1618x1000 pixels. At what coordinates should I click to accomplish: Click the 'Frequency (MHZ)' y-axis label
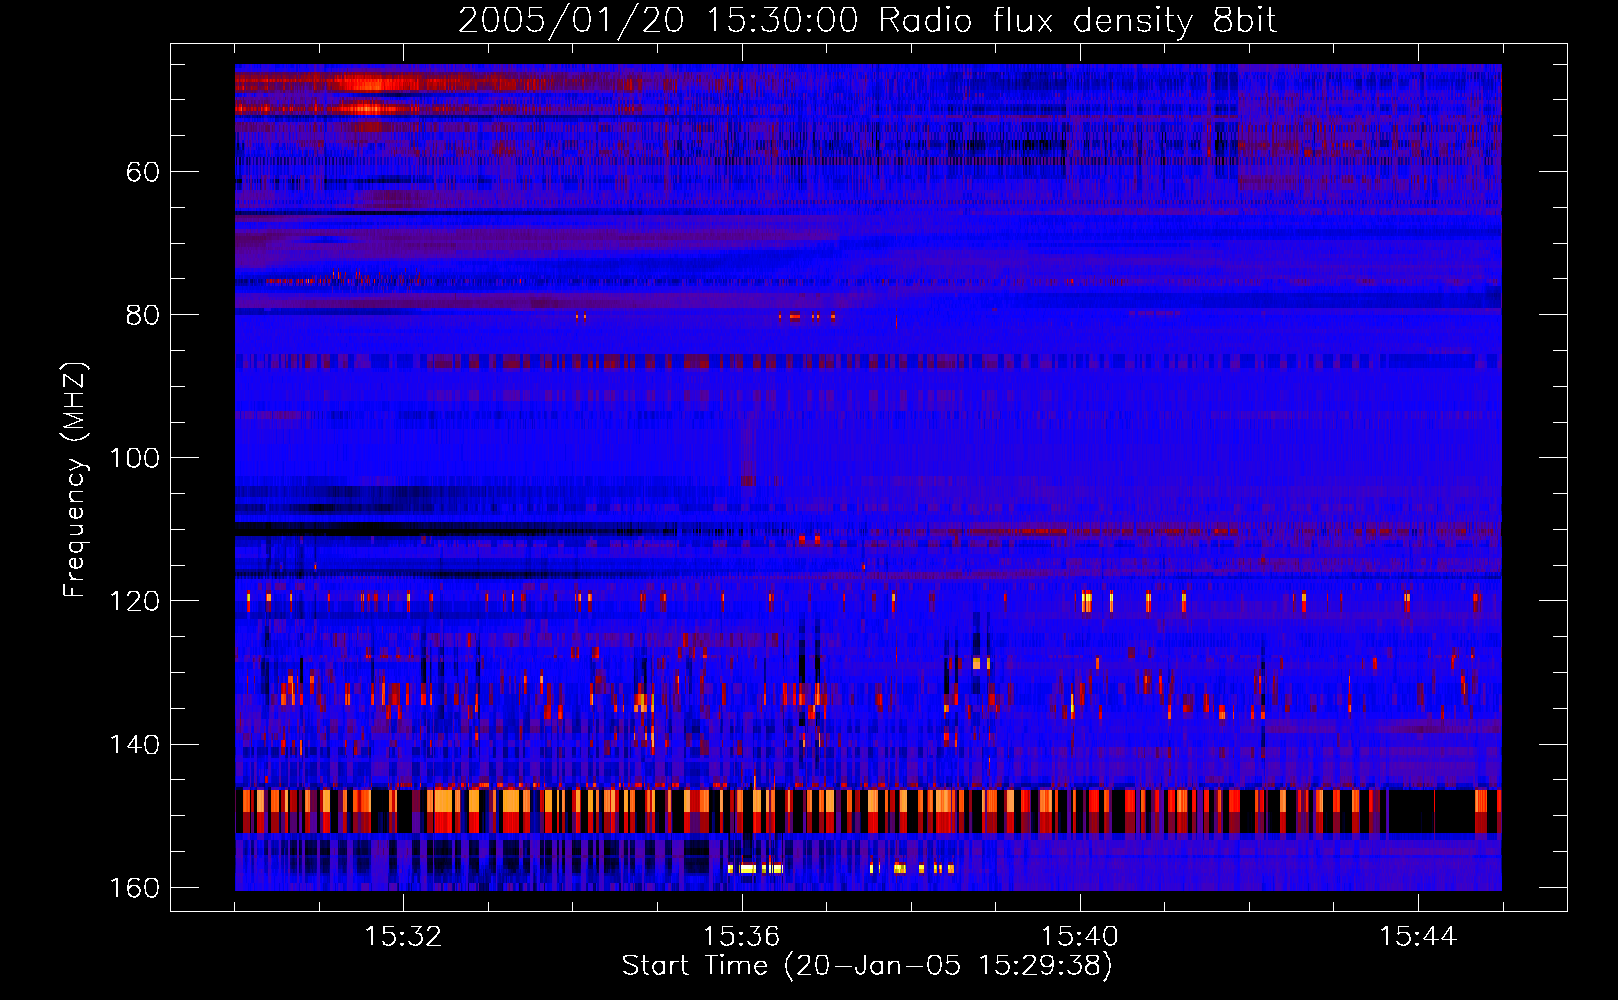click(75, 480)
